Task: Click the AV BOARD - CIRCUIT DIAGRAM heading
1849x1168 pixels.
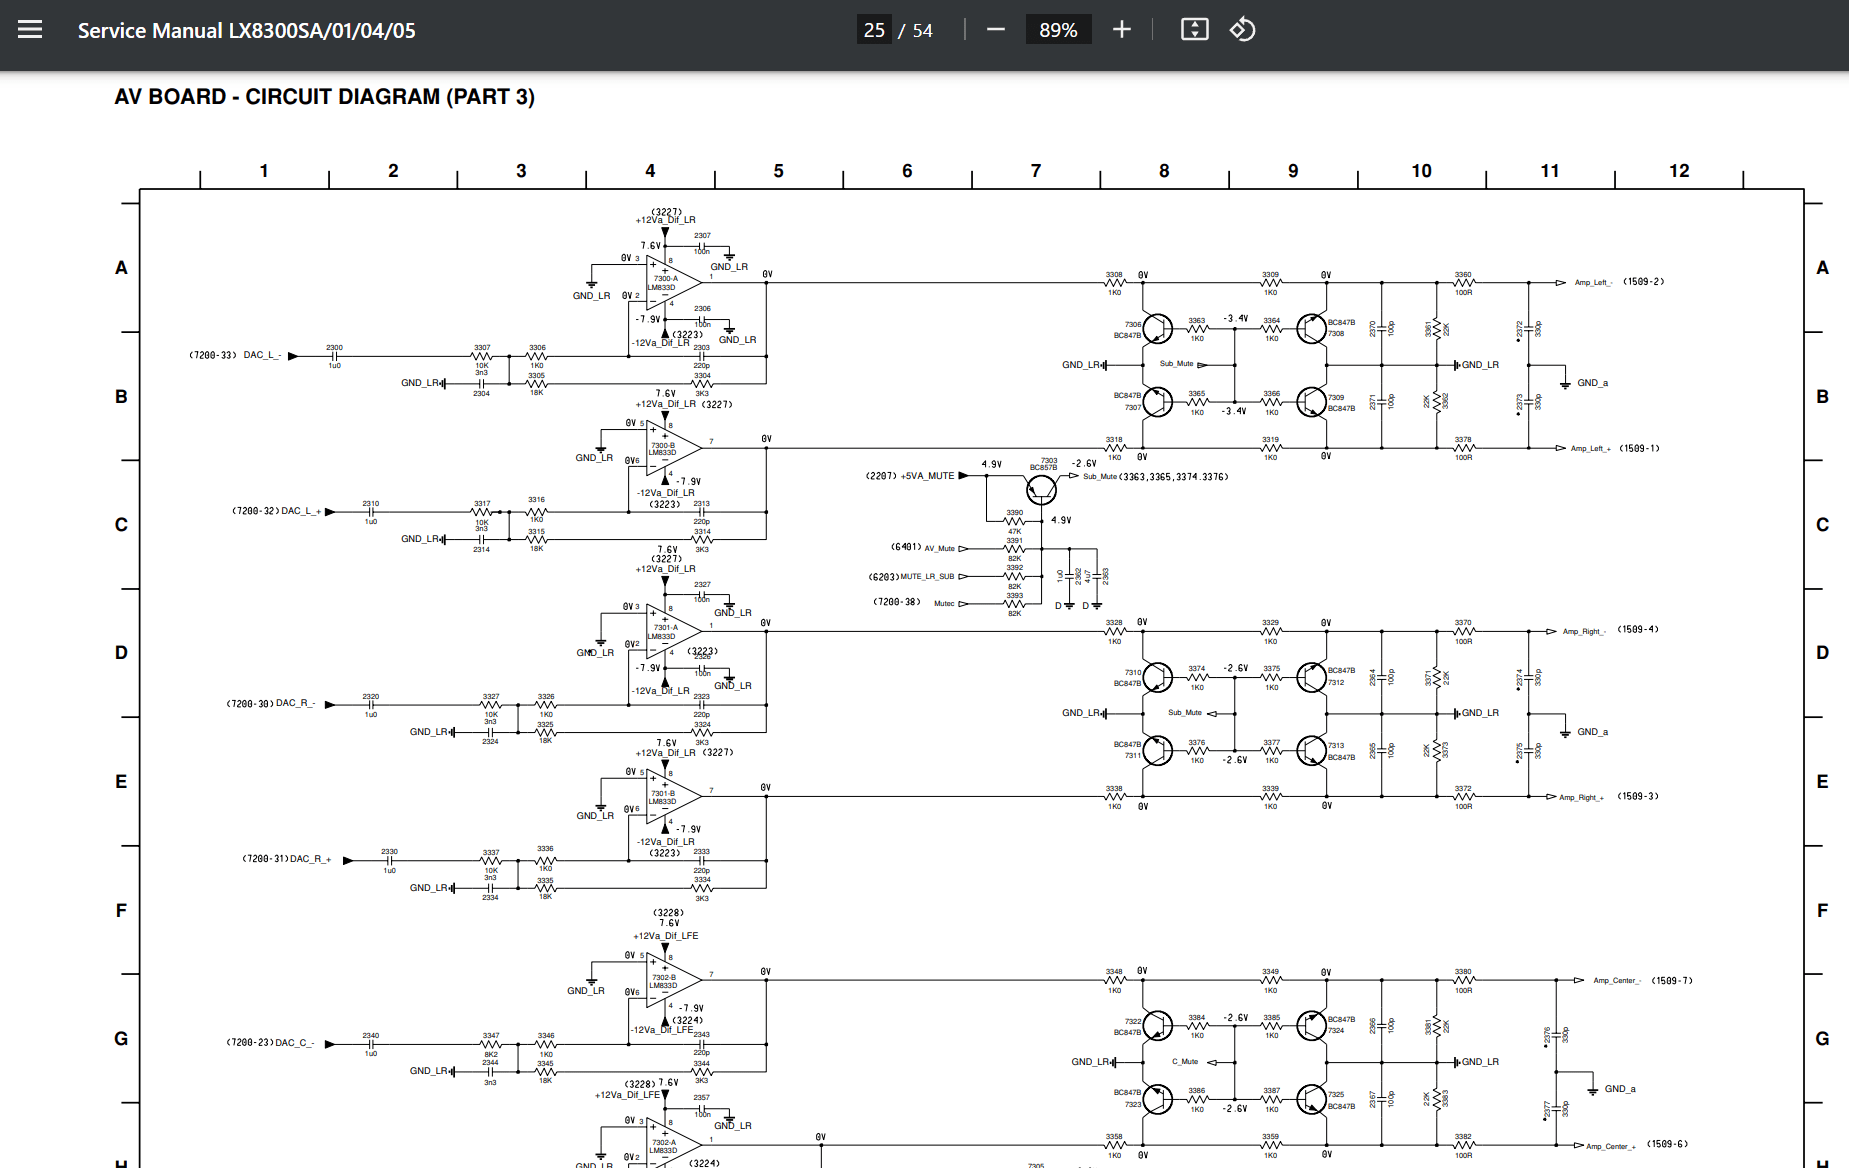Action: (x=325, y=97)
